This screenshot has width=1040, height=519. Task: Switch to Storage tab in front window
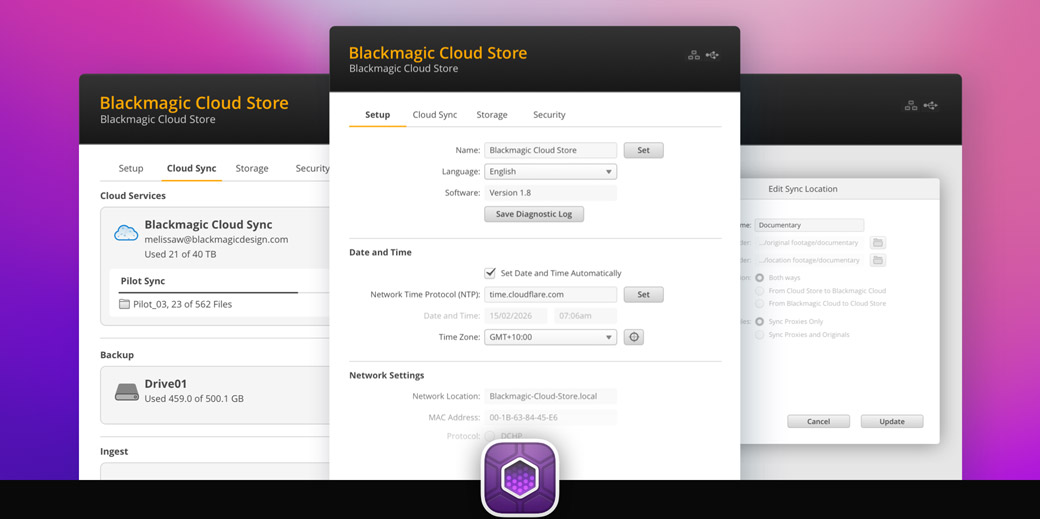[491, 115]
